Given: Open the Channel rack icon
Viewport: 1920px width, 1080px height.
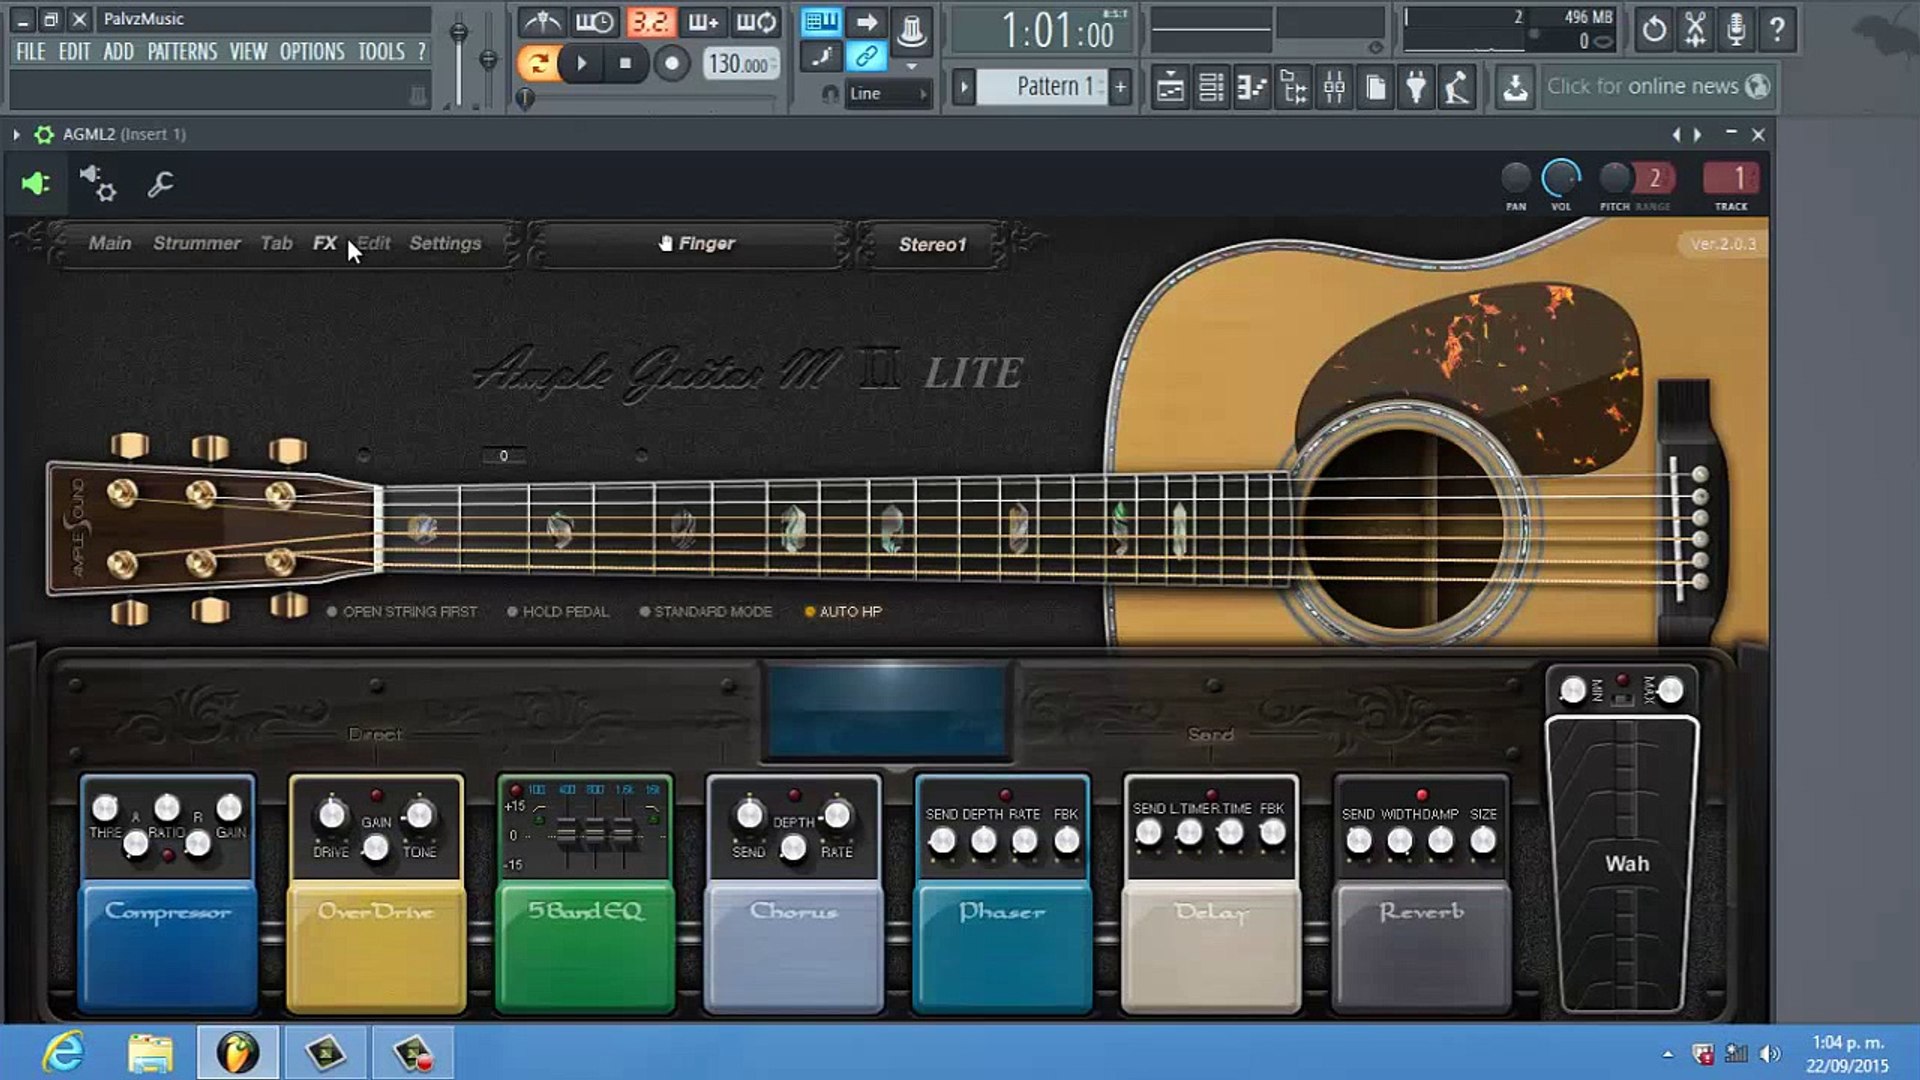Looking at the screenshot, I should [x=1211, y=88].
